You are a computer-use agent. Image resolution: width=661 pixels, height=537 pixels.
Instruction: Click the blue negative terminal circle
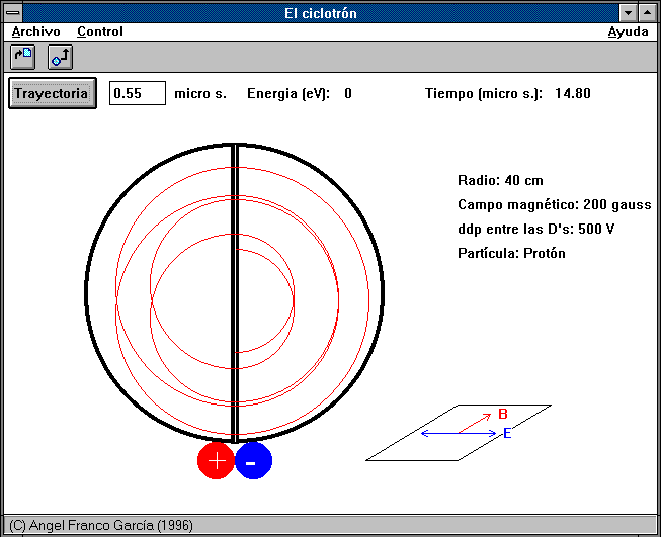point(253,460)
